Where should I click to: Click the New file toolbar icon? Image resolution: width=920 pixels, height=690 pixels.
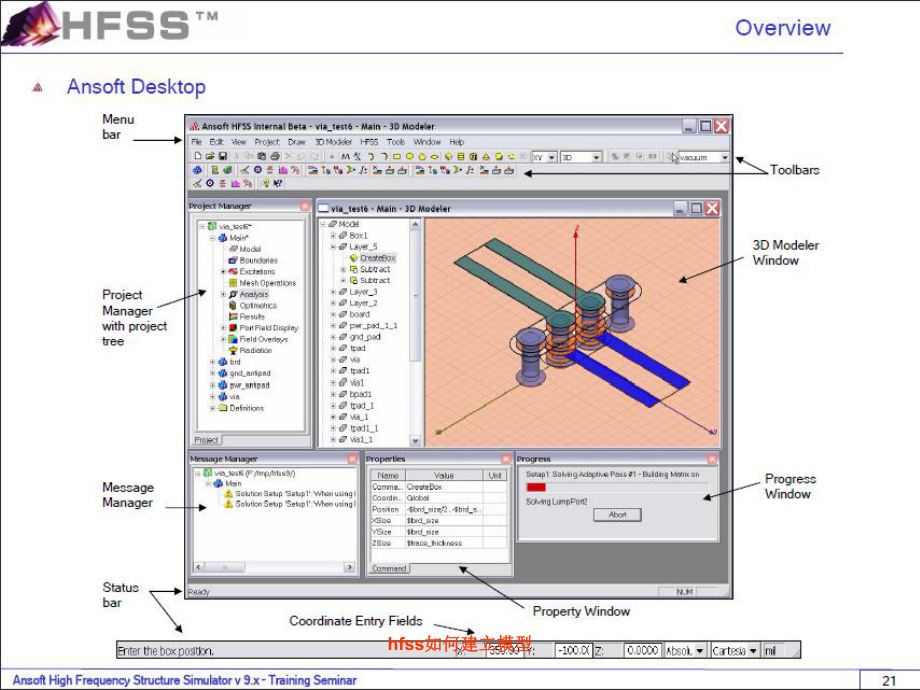198,156
